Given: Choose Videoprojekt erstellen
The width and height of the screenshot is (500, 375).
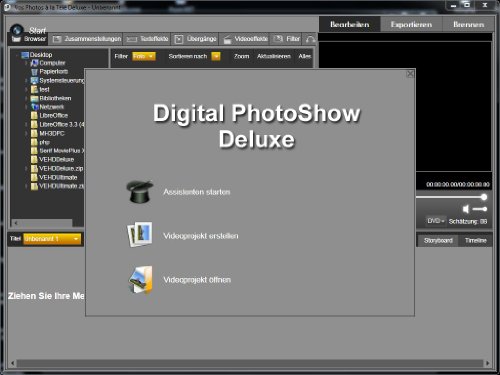Looking at the screenshot, I should tap(201, 236).
